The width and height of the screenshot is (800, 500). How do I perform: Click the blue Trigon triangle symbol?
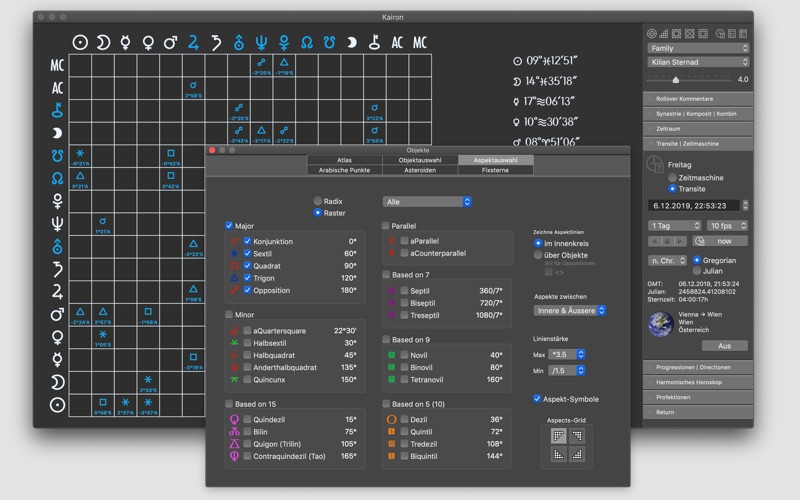coord(234,278)
